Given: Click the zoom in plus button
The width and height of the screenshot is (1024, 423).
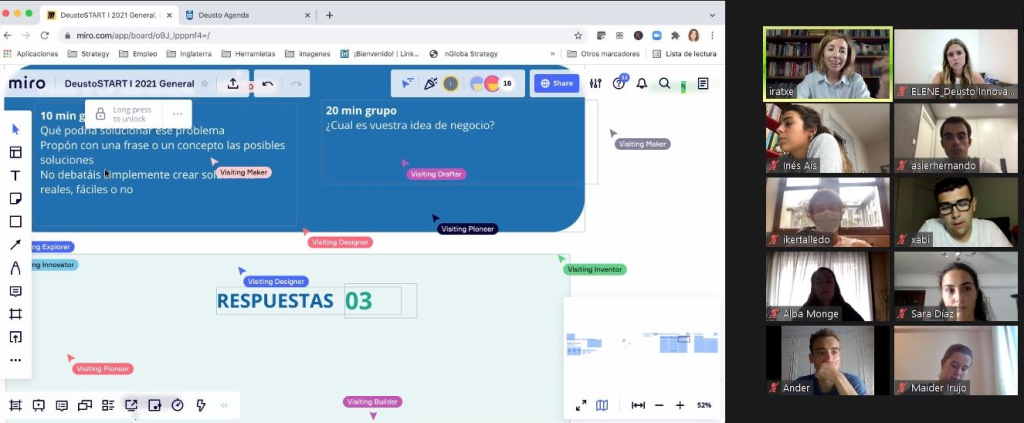Looking at the screenshot, I should [680, 405].
